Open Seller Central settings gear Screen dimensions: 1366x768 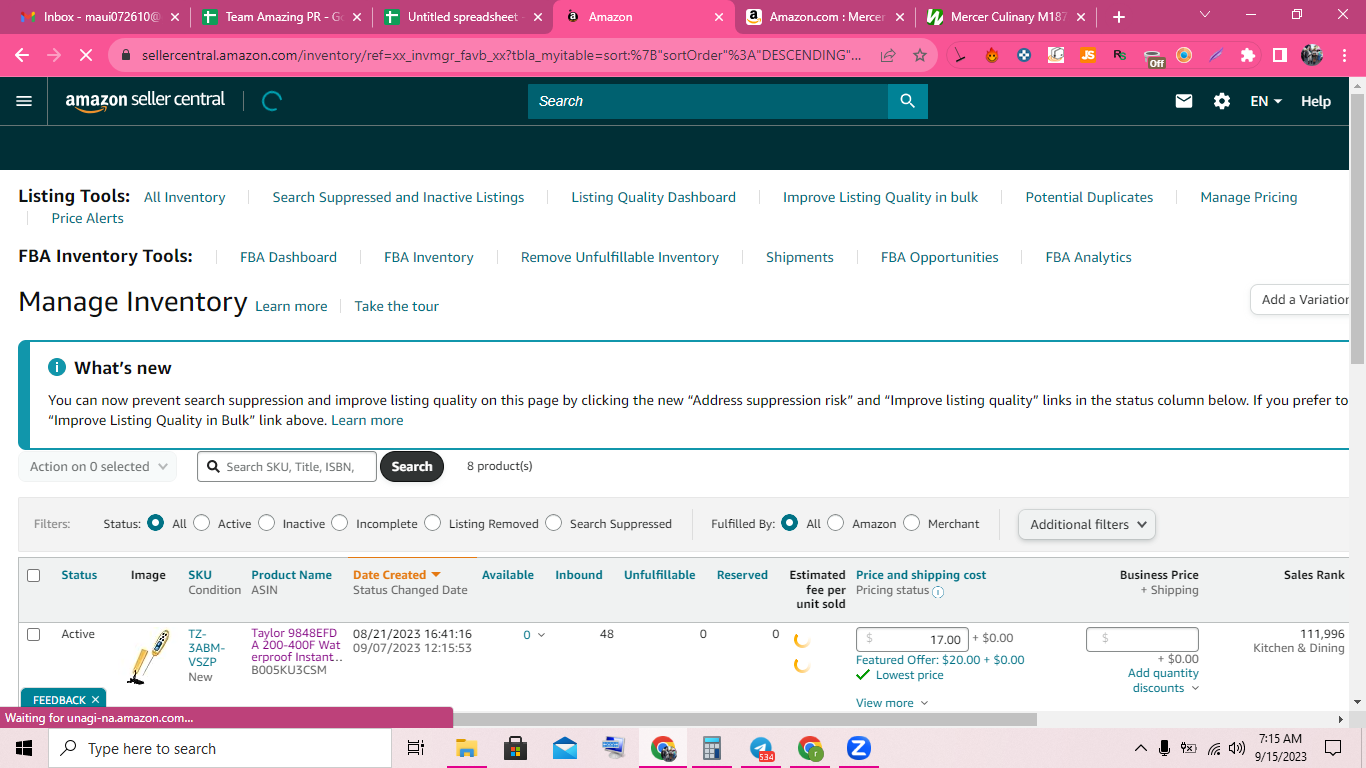[1222, 101]
